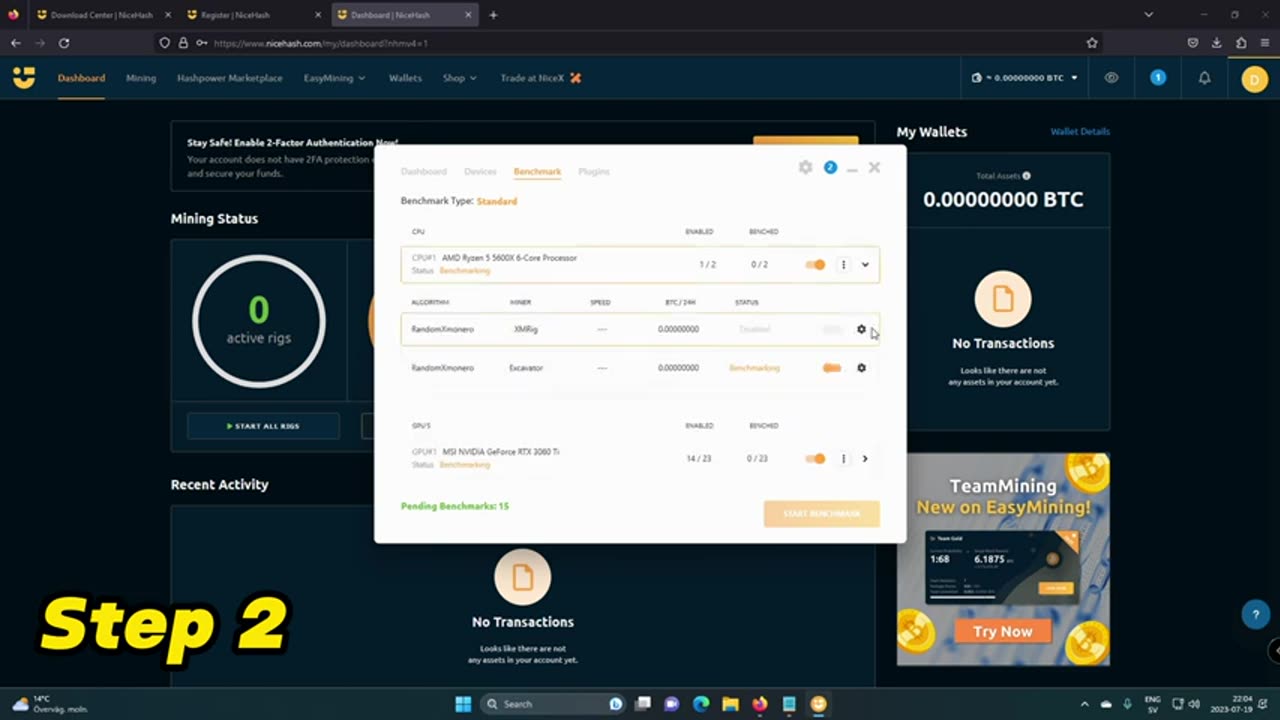Viewport: 1280px width, 720px height.
Task: Disable AMD Ryzen 5 5600X CPU toggle
Action: [815, 265]
